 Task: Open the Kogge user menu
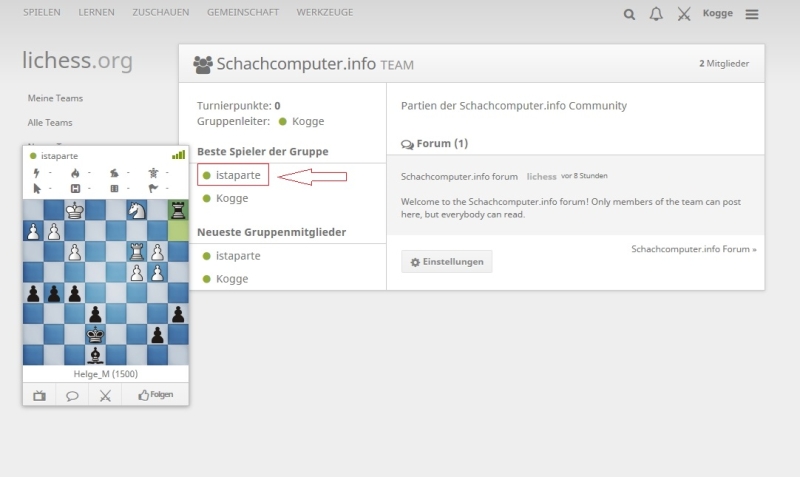(717, 13)
